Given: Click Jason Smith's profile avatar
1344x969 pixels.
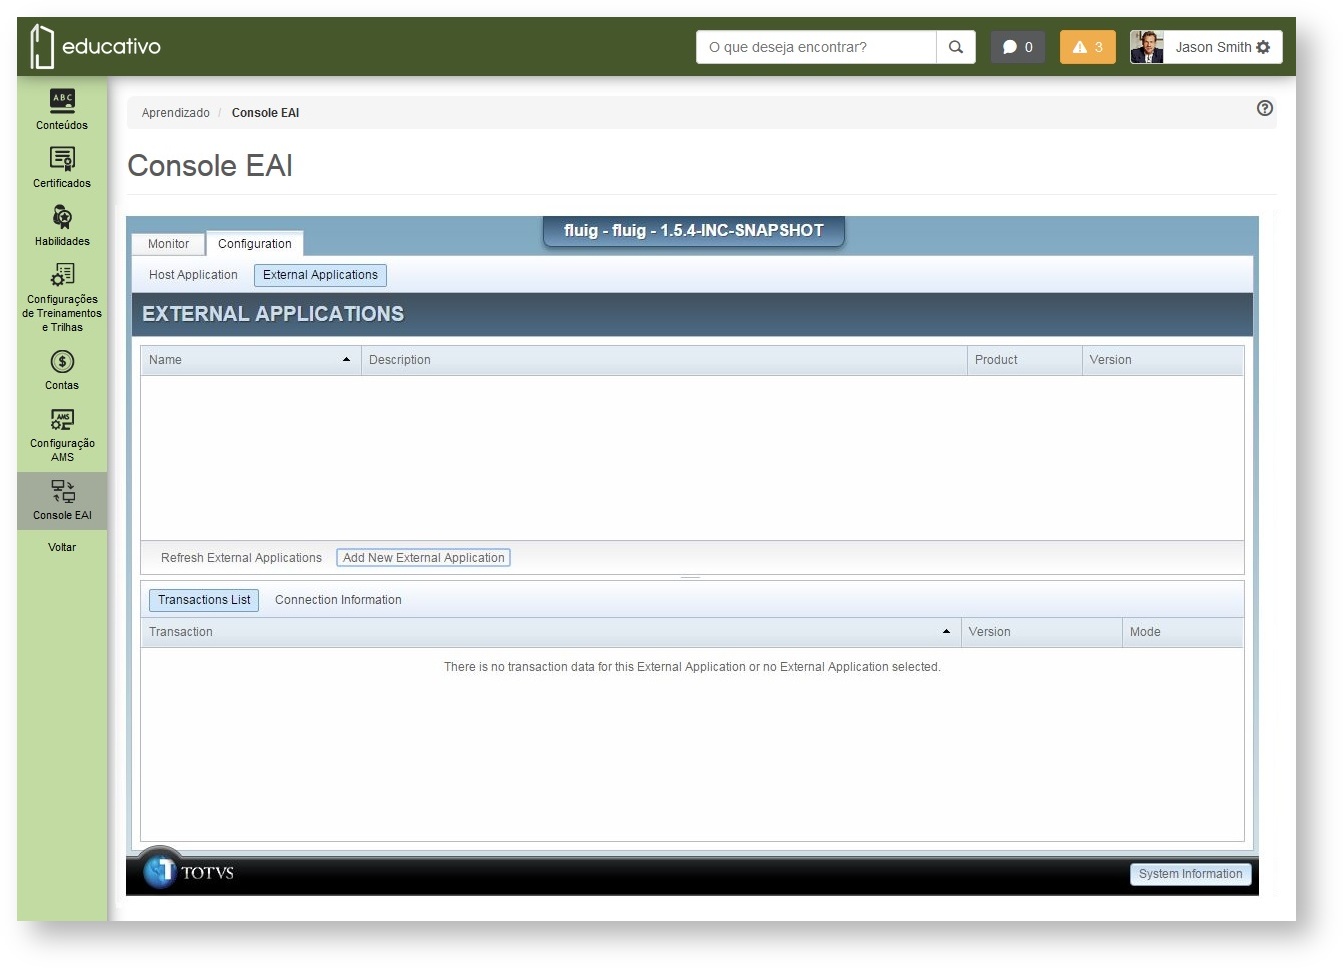Looking at the screenshot, I should tap(1147, 47).
